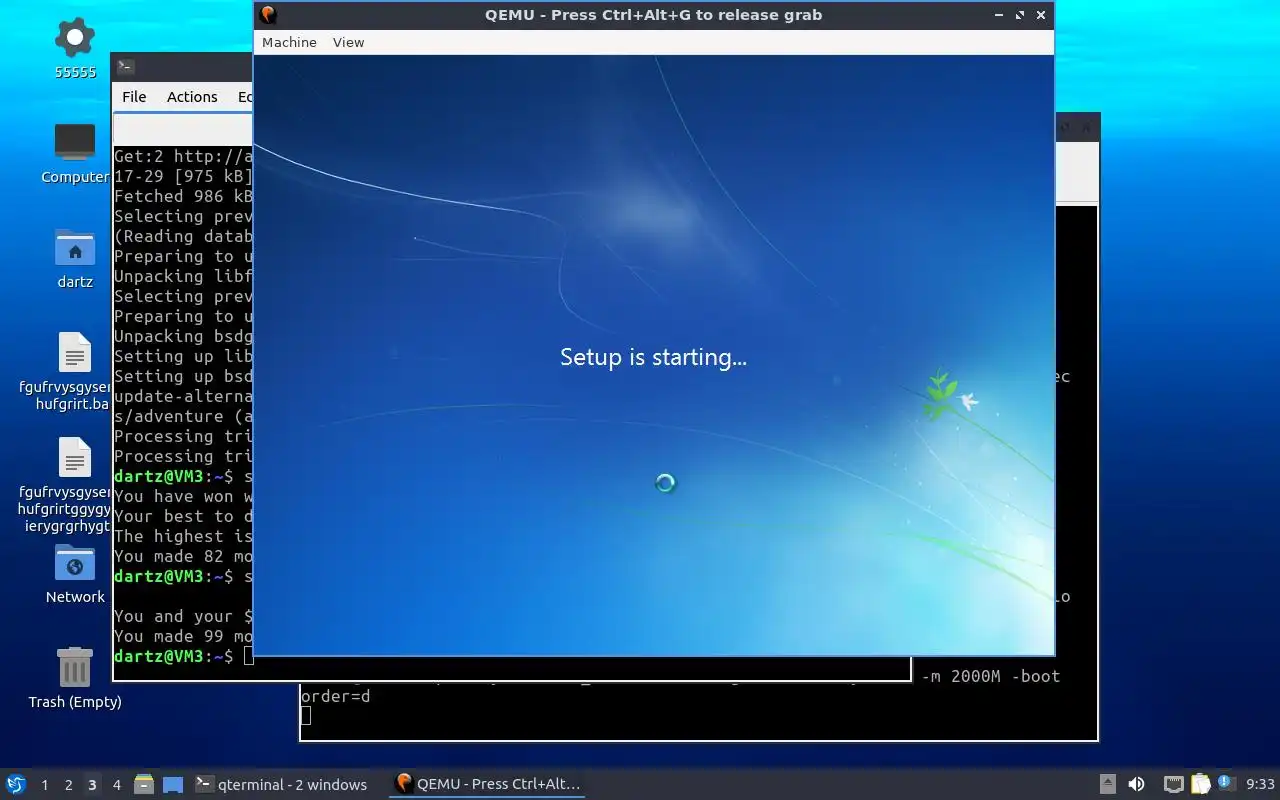This screenshot has height=800, width=1280.
Task: Open the Machine menu in QEMU
Action: 289,42
